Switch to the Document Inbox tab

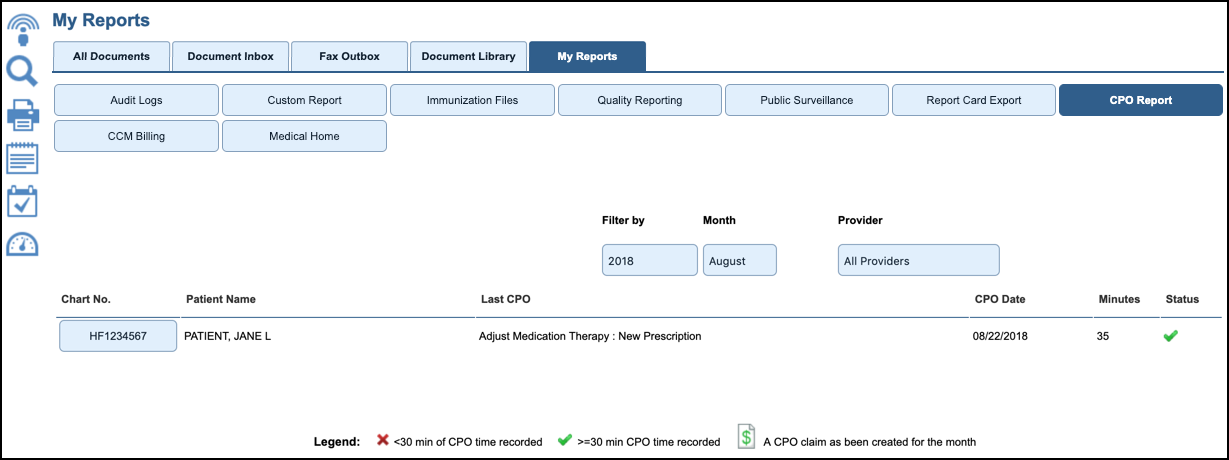230,56
